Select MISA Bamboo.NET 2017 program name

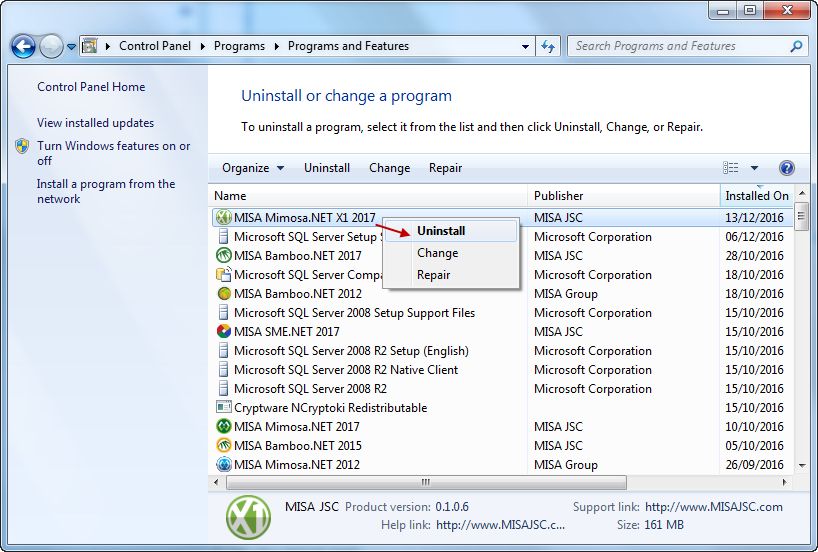click(298, 256)
